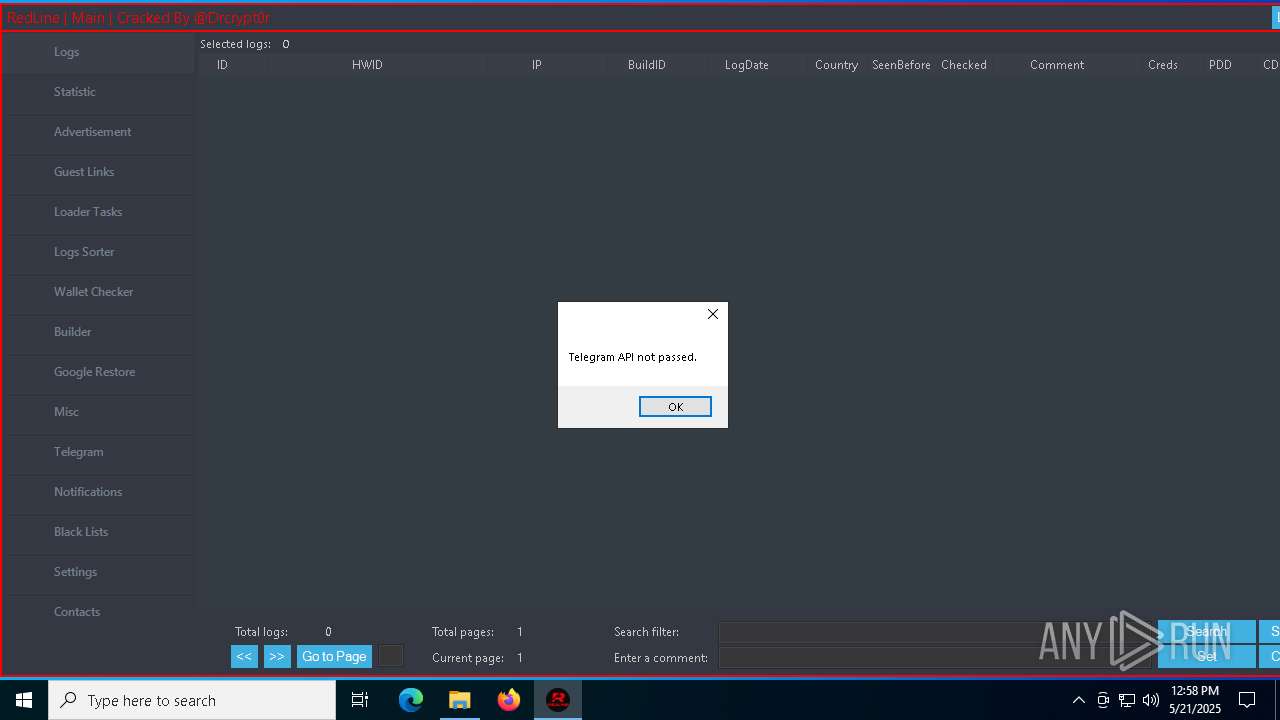
Task: Click the Go to Page button
Action: coord(334,657)
